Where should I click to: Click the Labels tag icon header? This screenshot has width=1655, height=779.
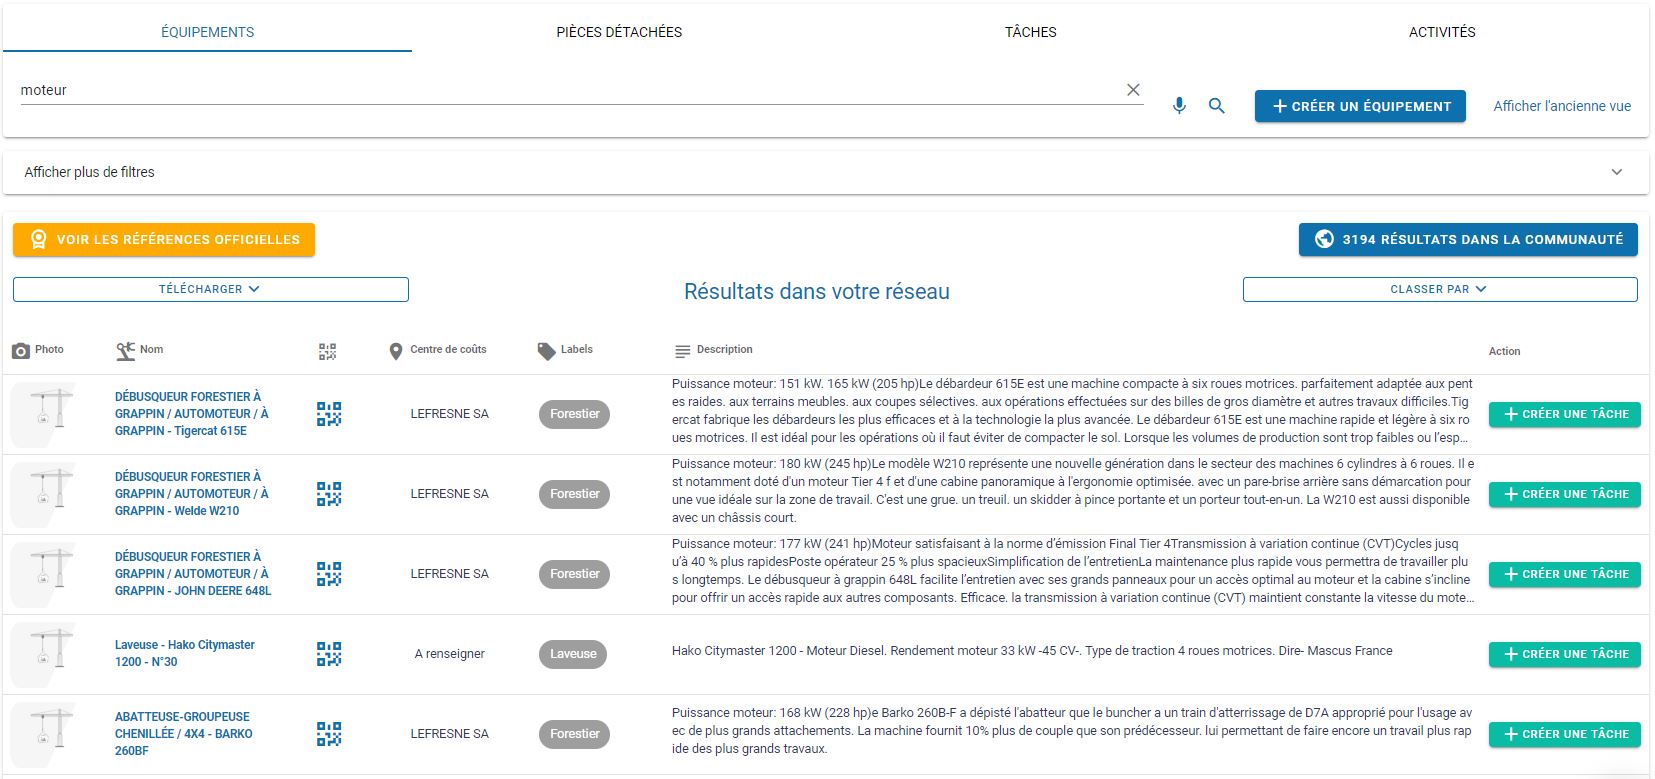(x=546, y=351)
